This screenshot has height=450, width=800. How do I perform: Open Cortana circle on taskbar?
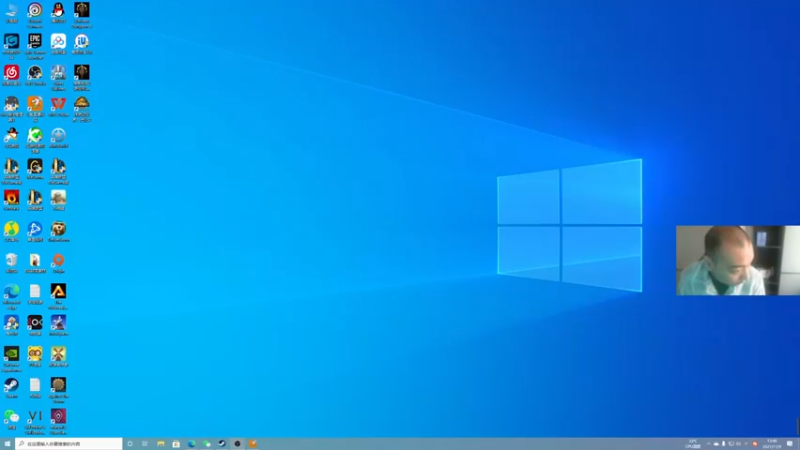click(x=130, y=444)
